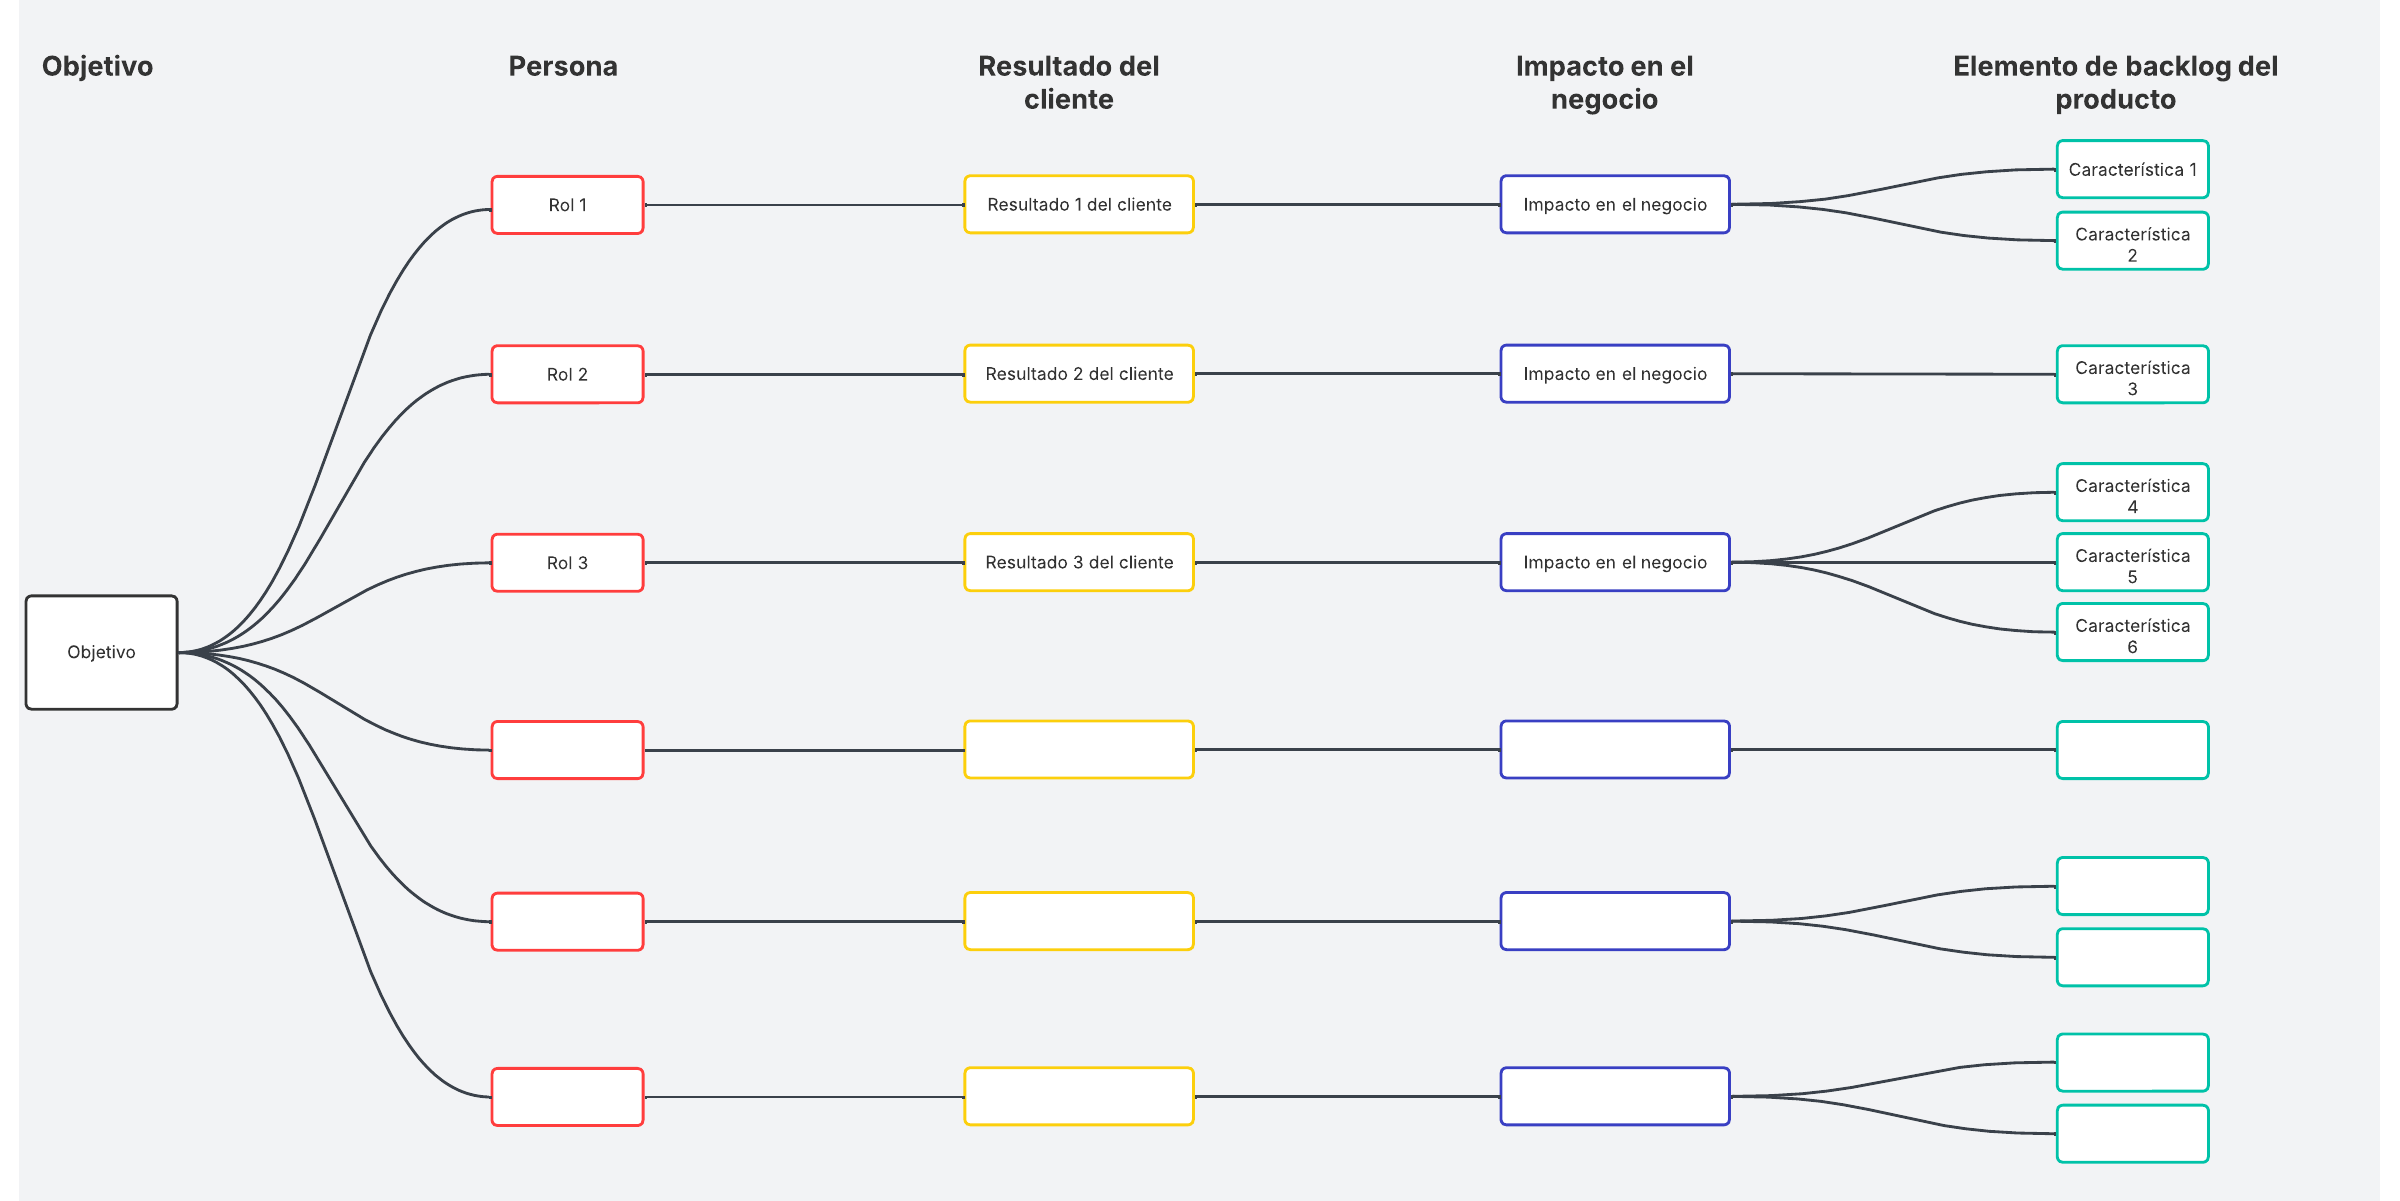
Task: Select the Característica 6 backlog node
Action: tap(2132, 633)
